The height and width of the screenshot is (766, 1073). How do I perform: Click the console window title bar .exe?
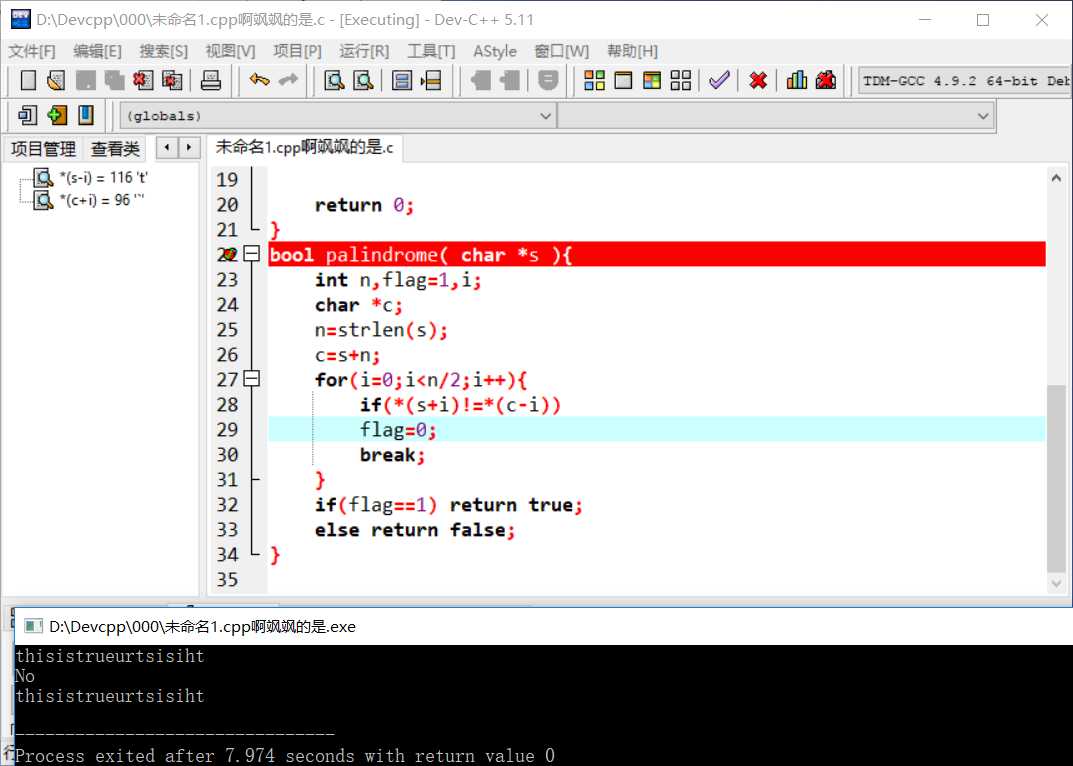click(x=543, y=626)
